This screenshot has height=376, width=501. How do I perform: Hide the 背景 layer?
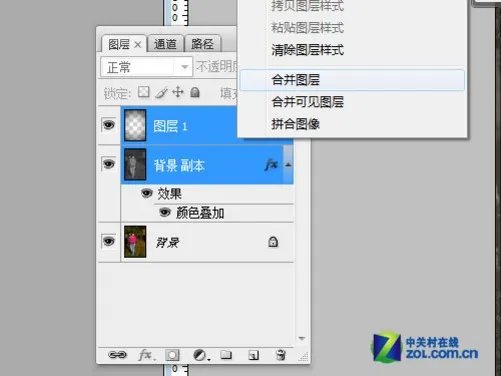coord(109,241)
